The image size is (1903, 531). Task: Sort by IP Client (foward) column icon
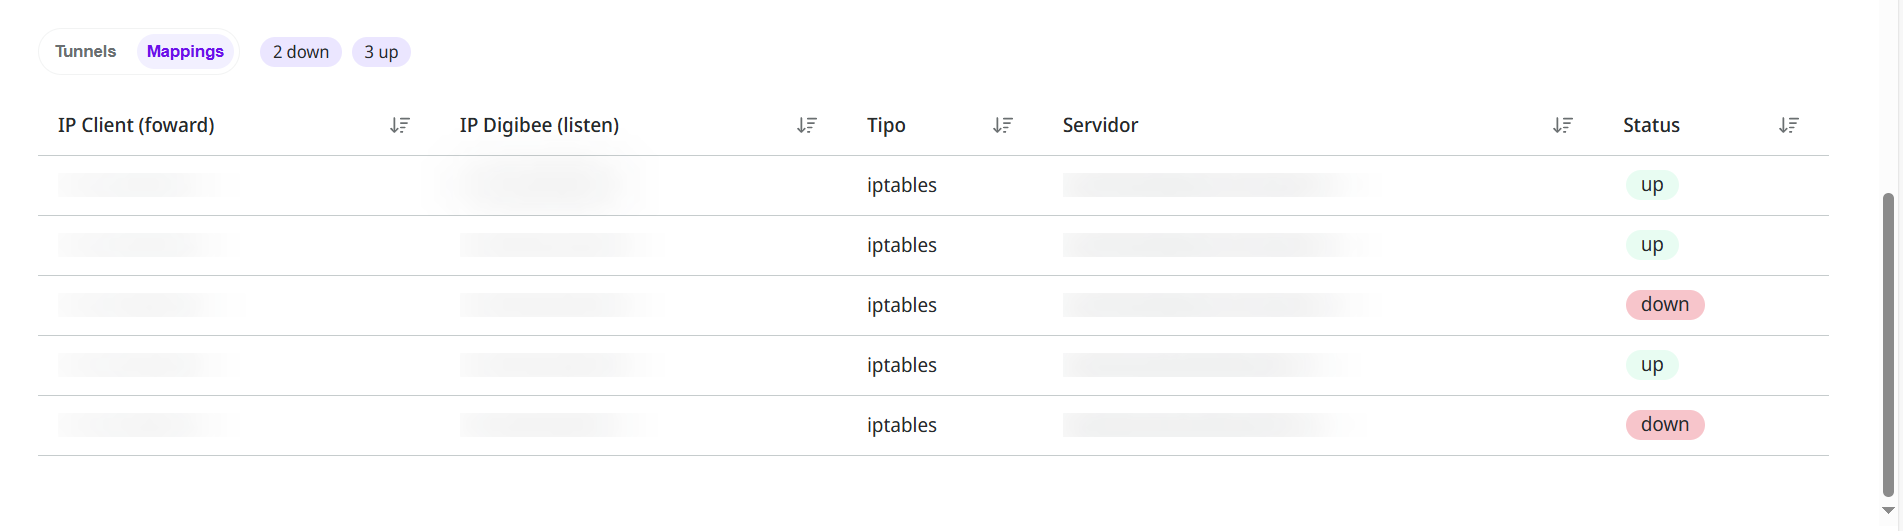(400, 125)
